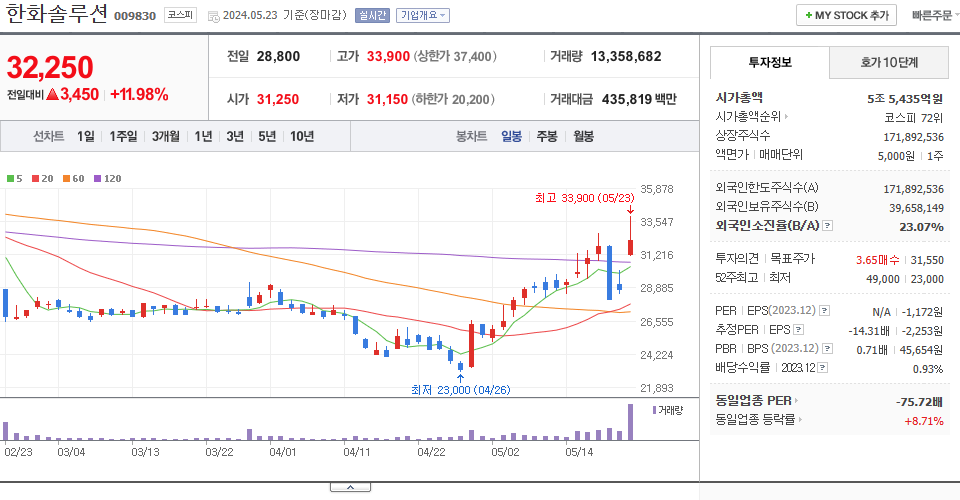
Task: Click the 시가 value 31,250
Action: (278, 99)
